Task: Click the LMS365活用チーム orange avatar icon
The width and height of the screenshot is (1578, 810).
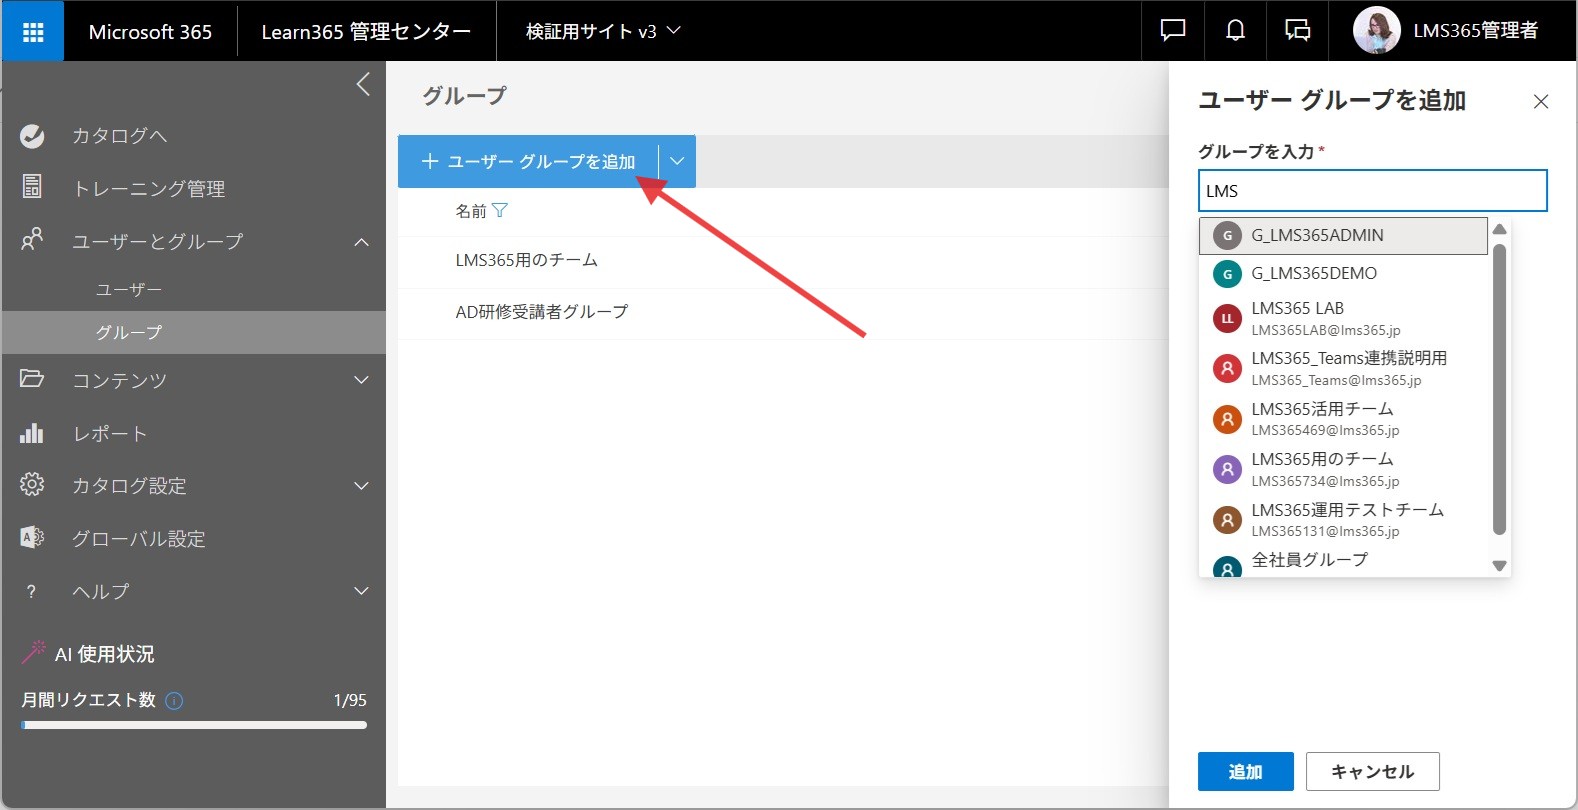Action: (1227, 419)
